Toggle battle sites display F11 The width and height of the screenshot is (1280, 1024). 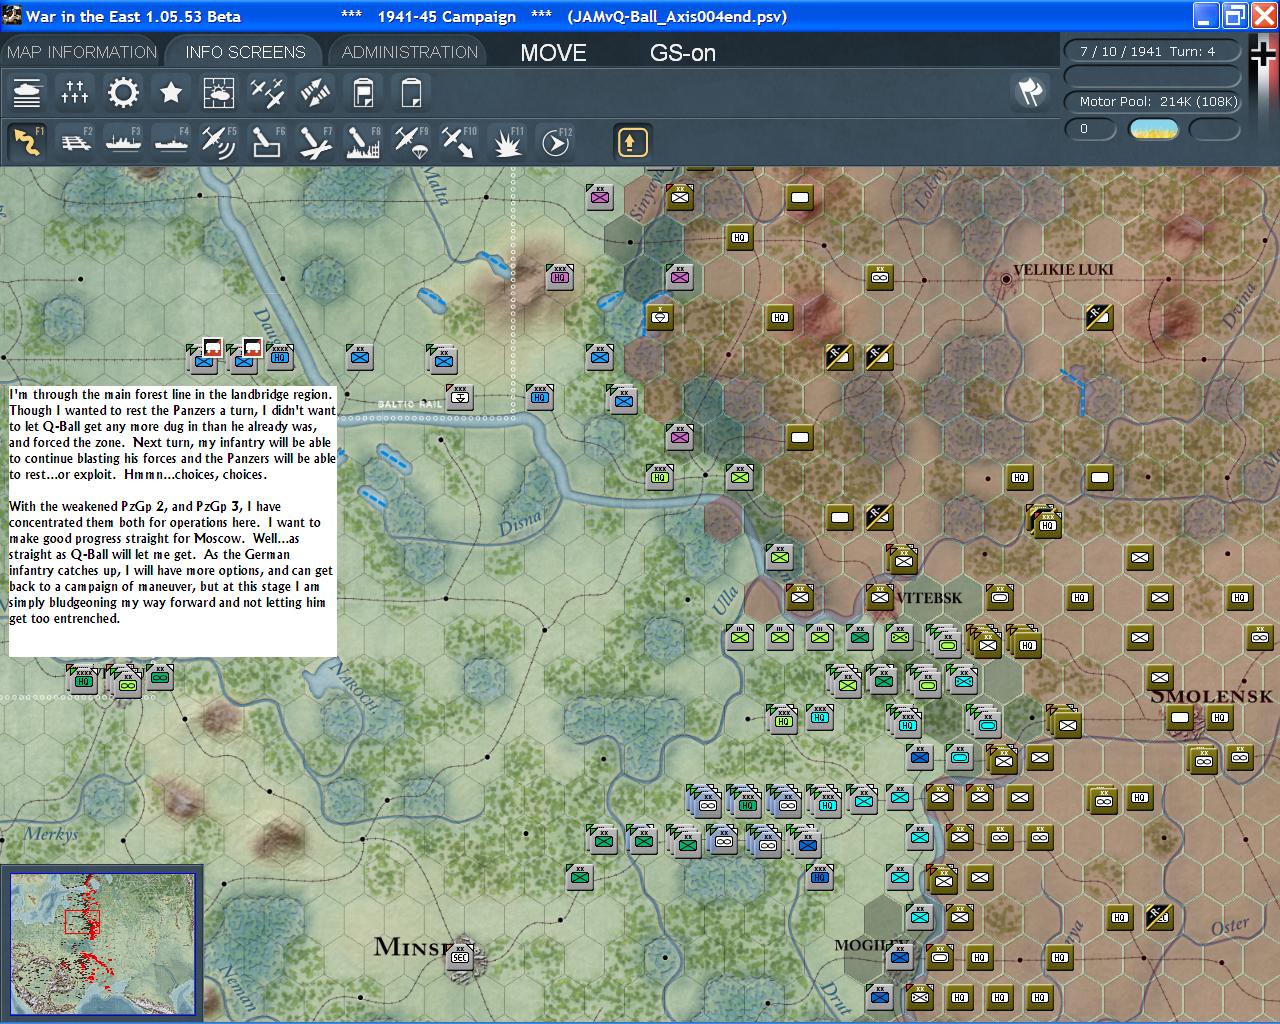click(507, 142)
